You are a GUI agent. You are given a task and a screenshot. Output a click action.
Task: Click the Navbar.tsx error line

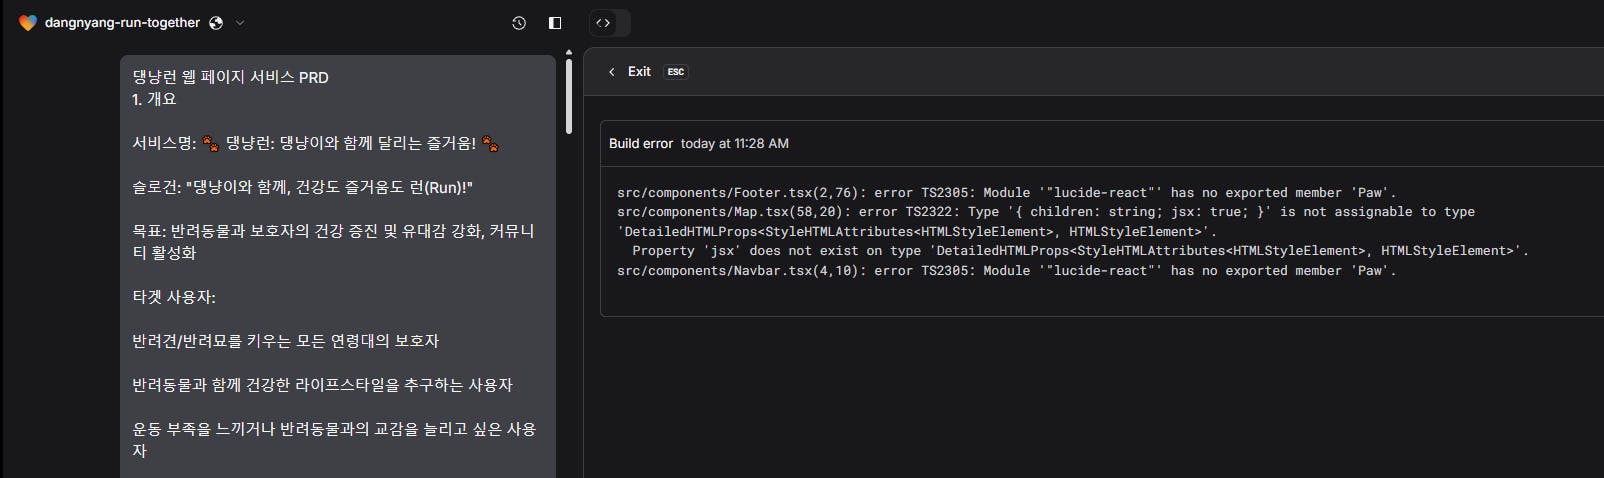pyautogui.click(x=1006, y=271)
